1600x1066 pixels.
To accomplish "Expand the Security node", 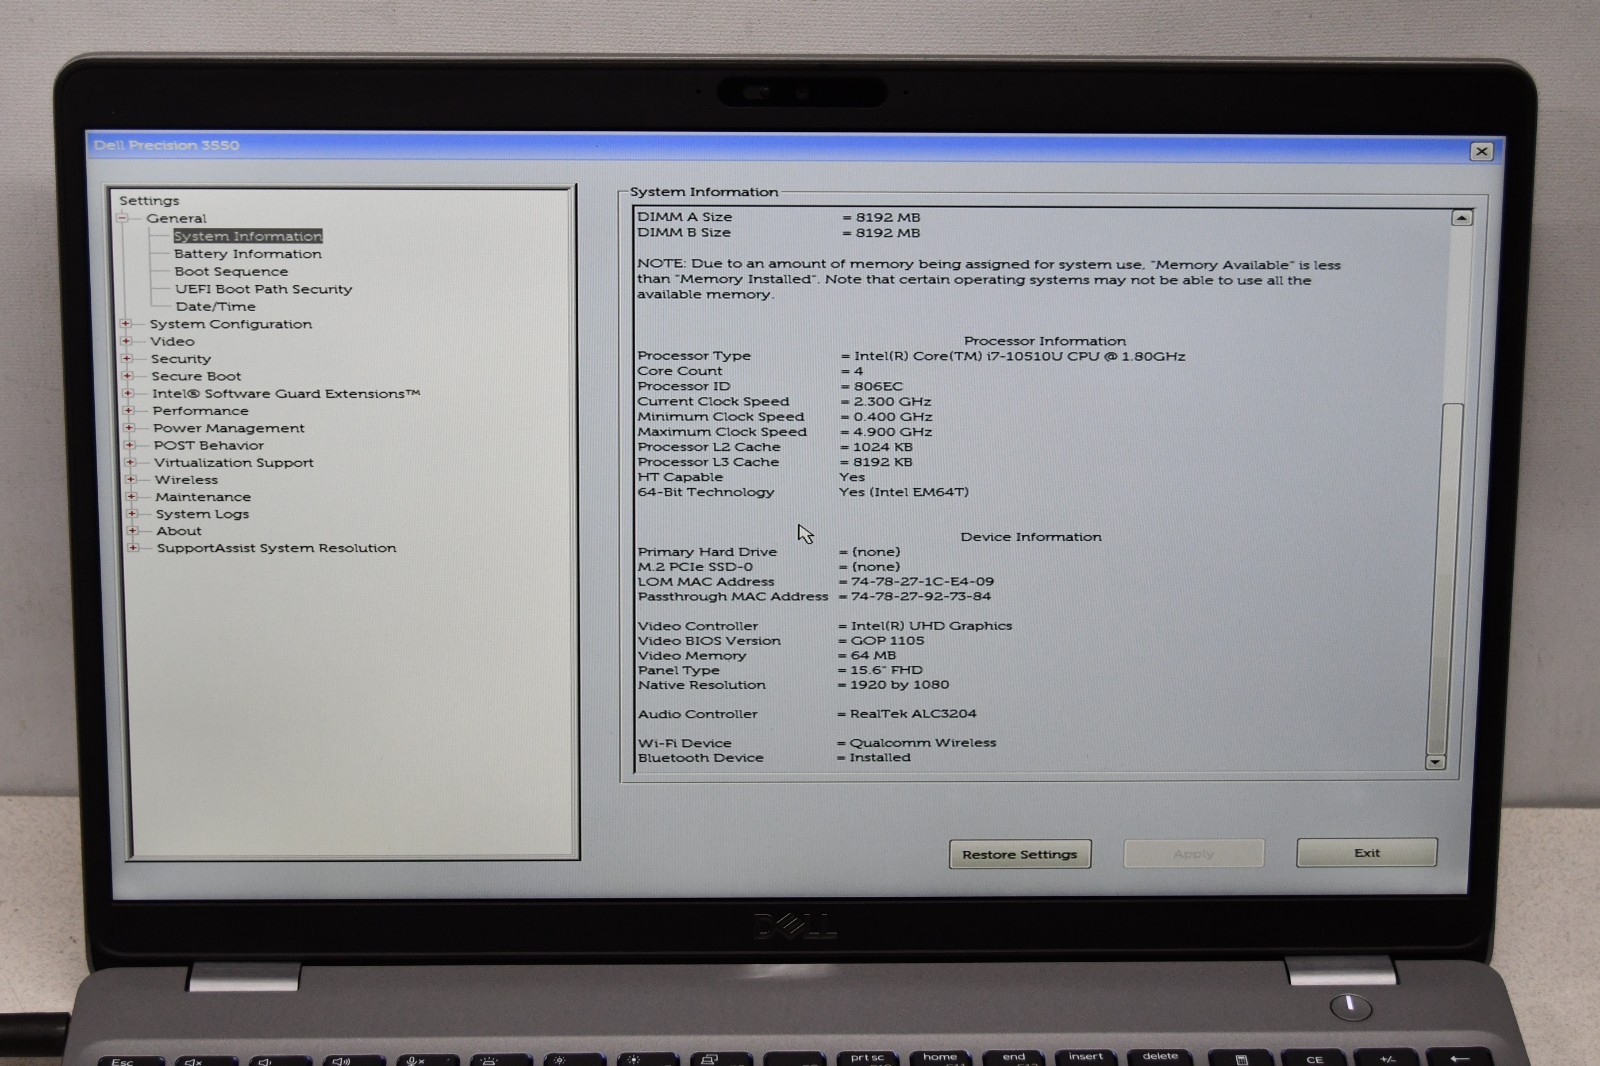I will 127,358.
